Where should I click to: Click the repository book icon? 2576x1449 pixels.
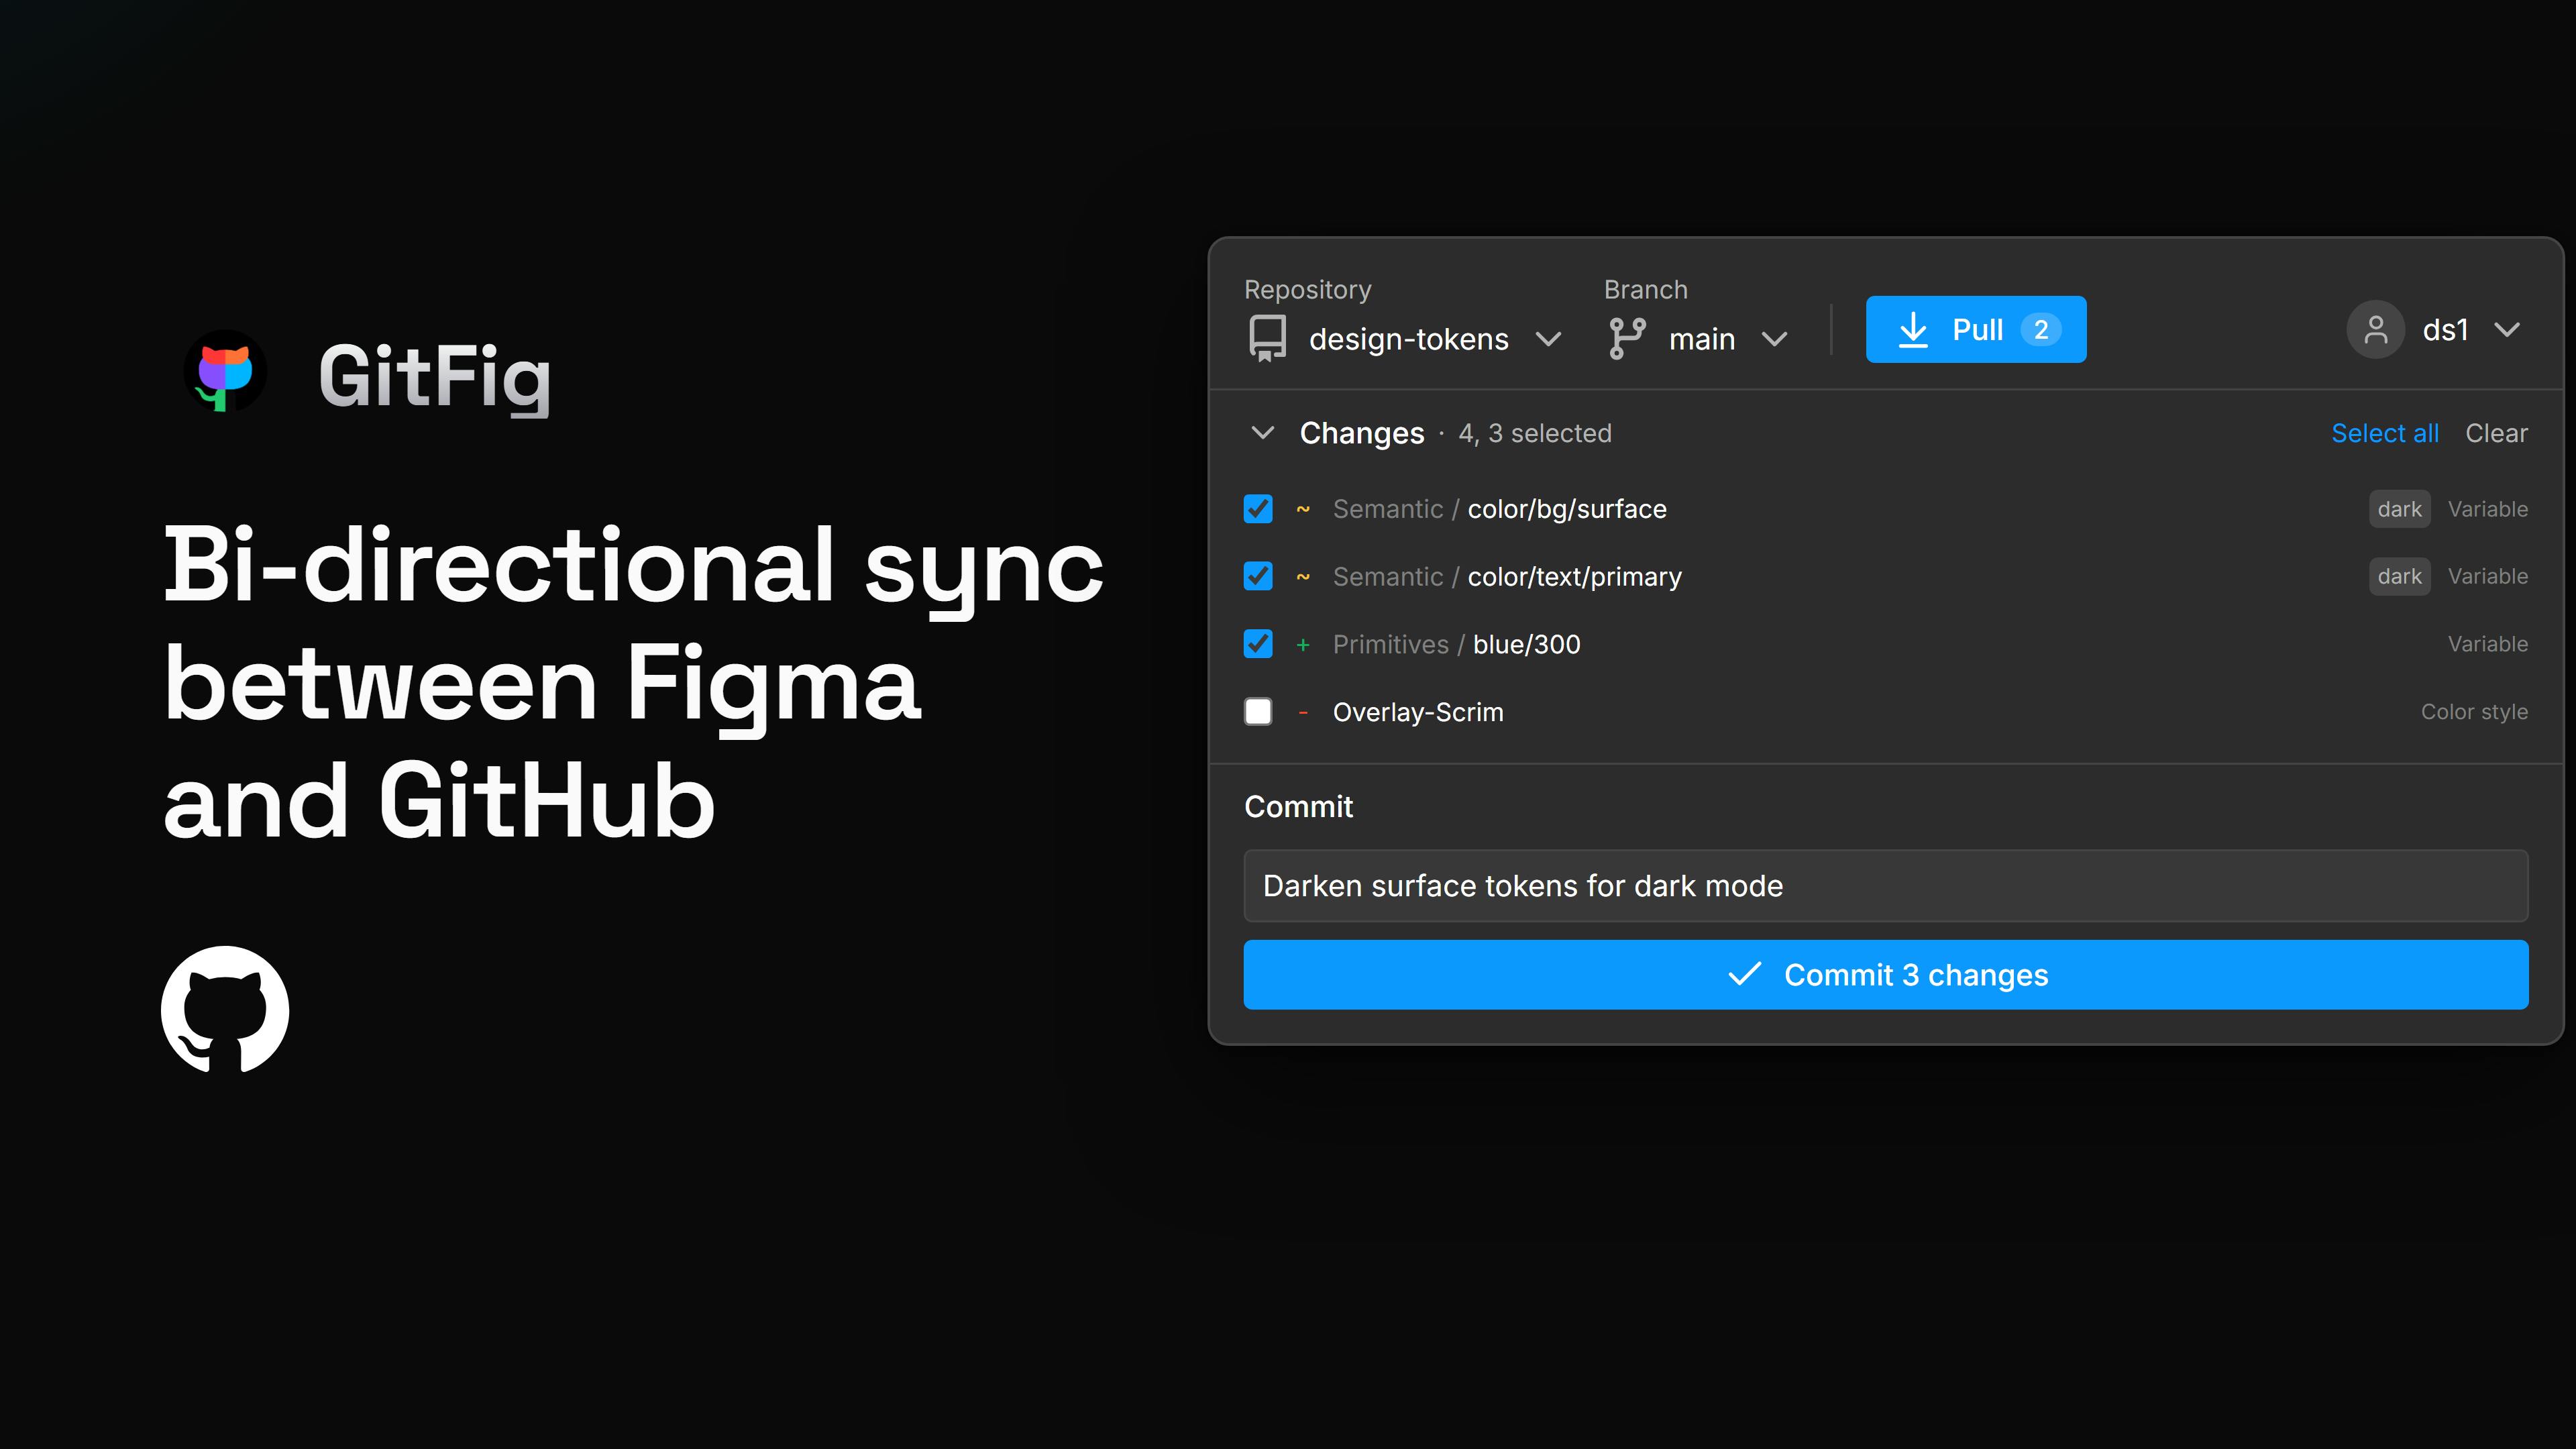pos(1267,338)
